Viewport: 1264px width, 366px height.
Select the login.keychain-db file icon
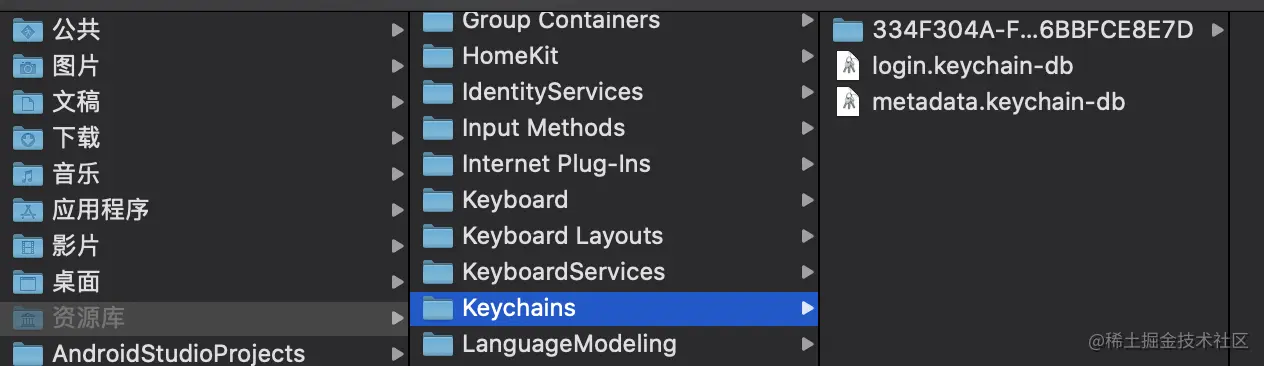pyautogui.click(x=848, y=66)
